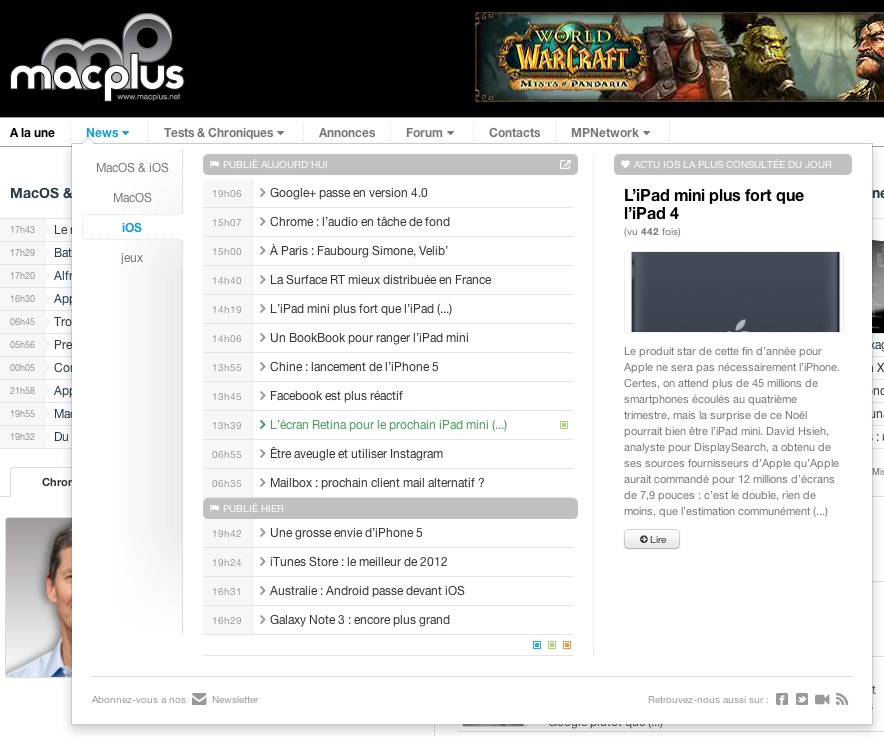Open Australie : Android passe devant iOS
This screenshot has height=737, width=884.
[x=367, y=591]
